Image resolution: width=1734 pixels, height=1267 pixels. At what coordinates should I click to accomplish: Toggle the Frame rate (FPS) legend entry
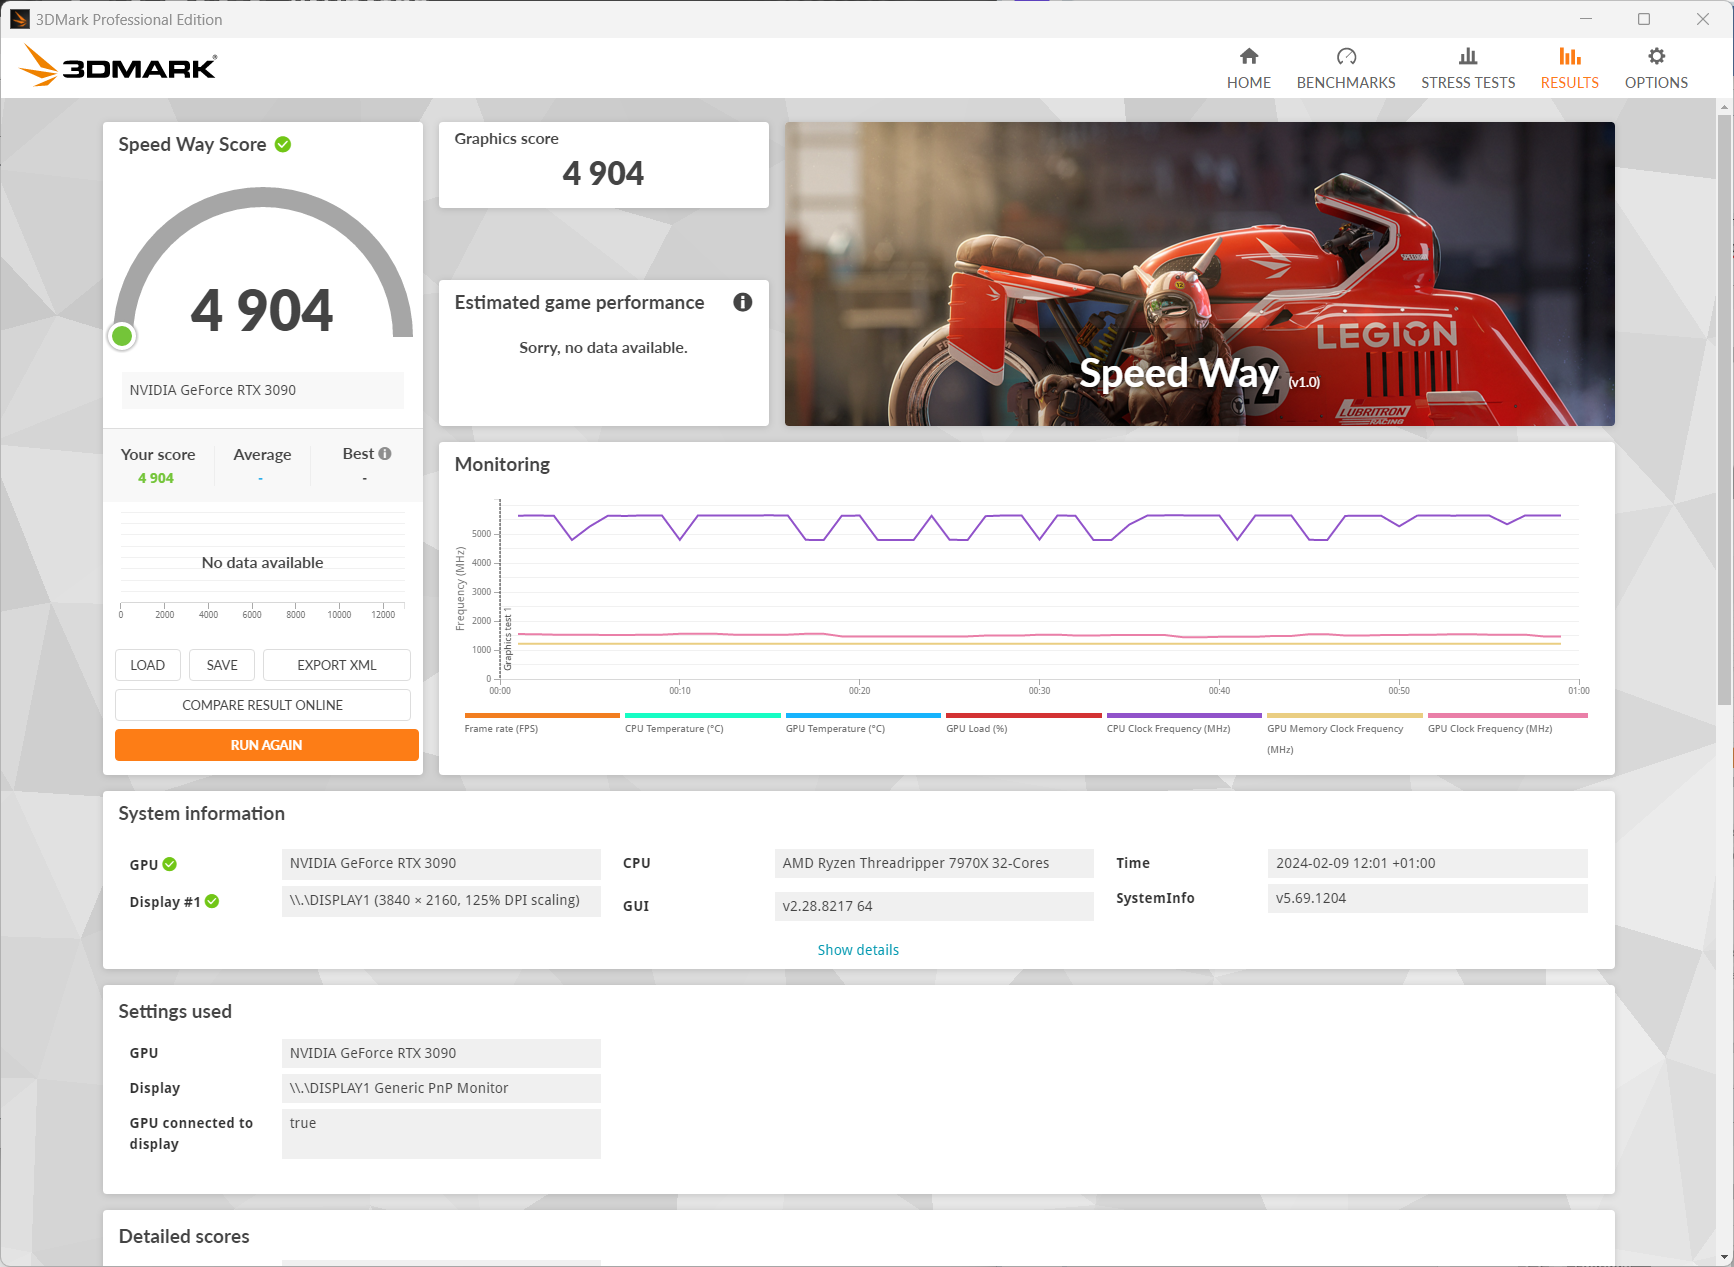pyautogui.click(x=542, y=724)
